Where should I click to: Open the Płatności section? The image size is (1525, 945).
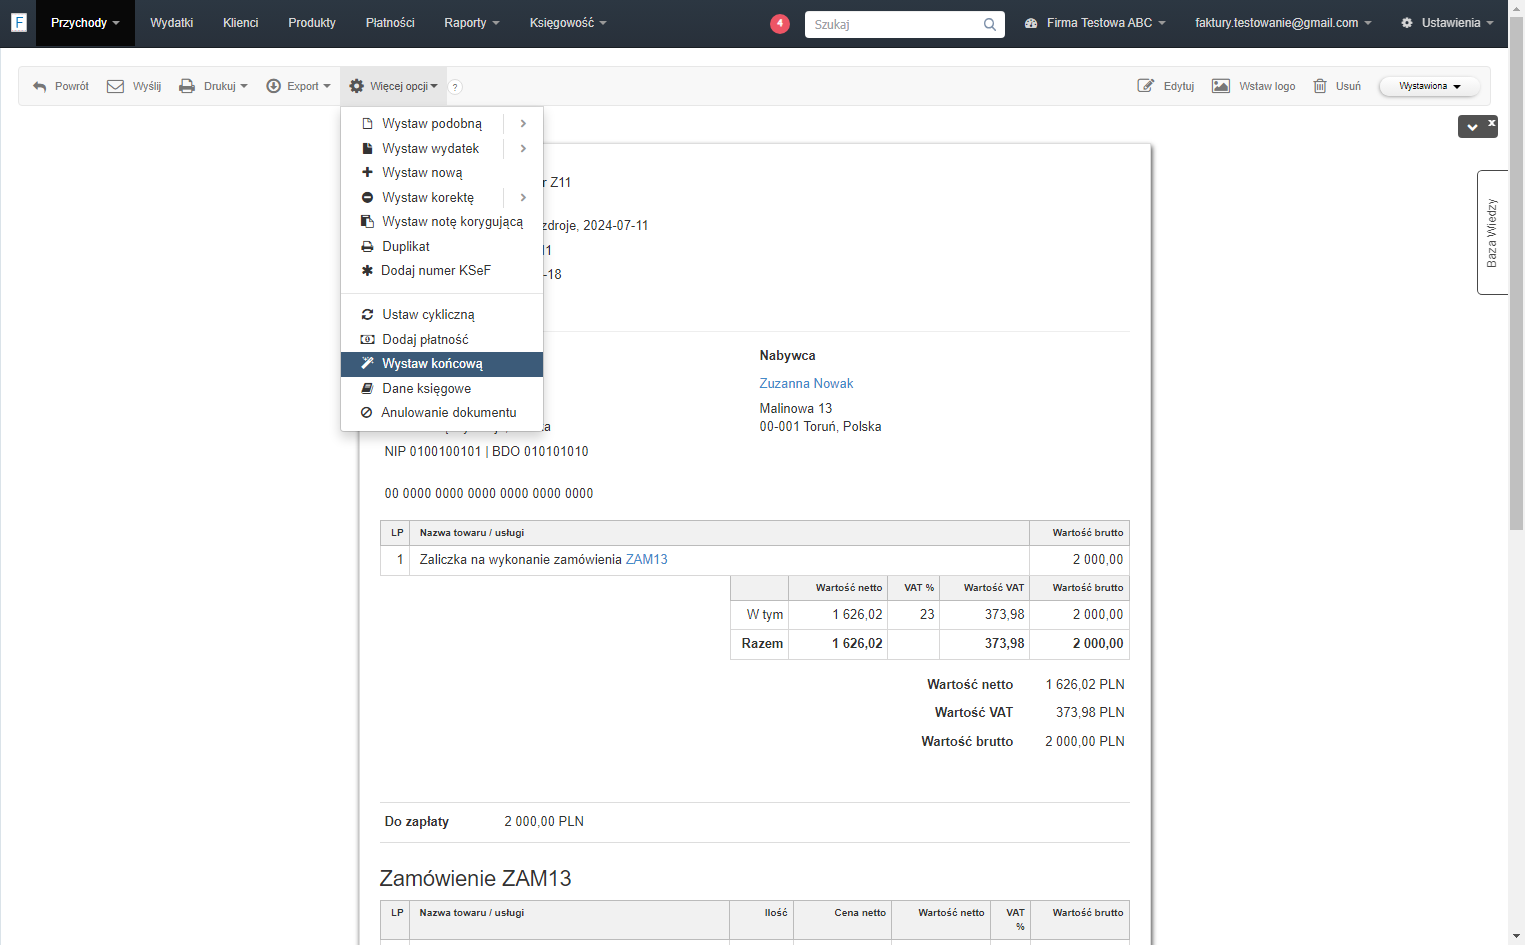(x=390, y=23)
